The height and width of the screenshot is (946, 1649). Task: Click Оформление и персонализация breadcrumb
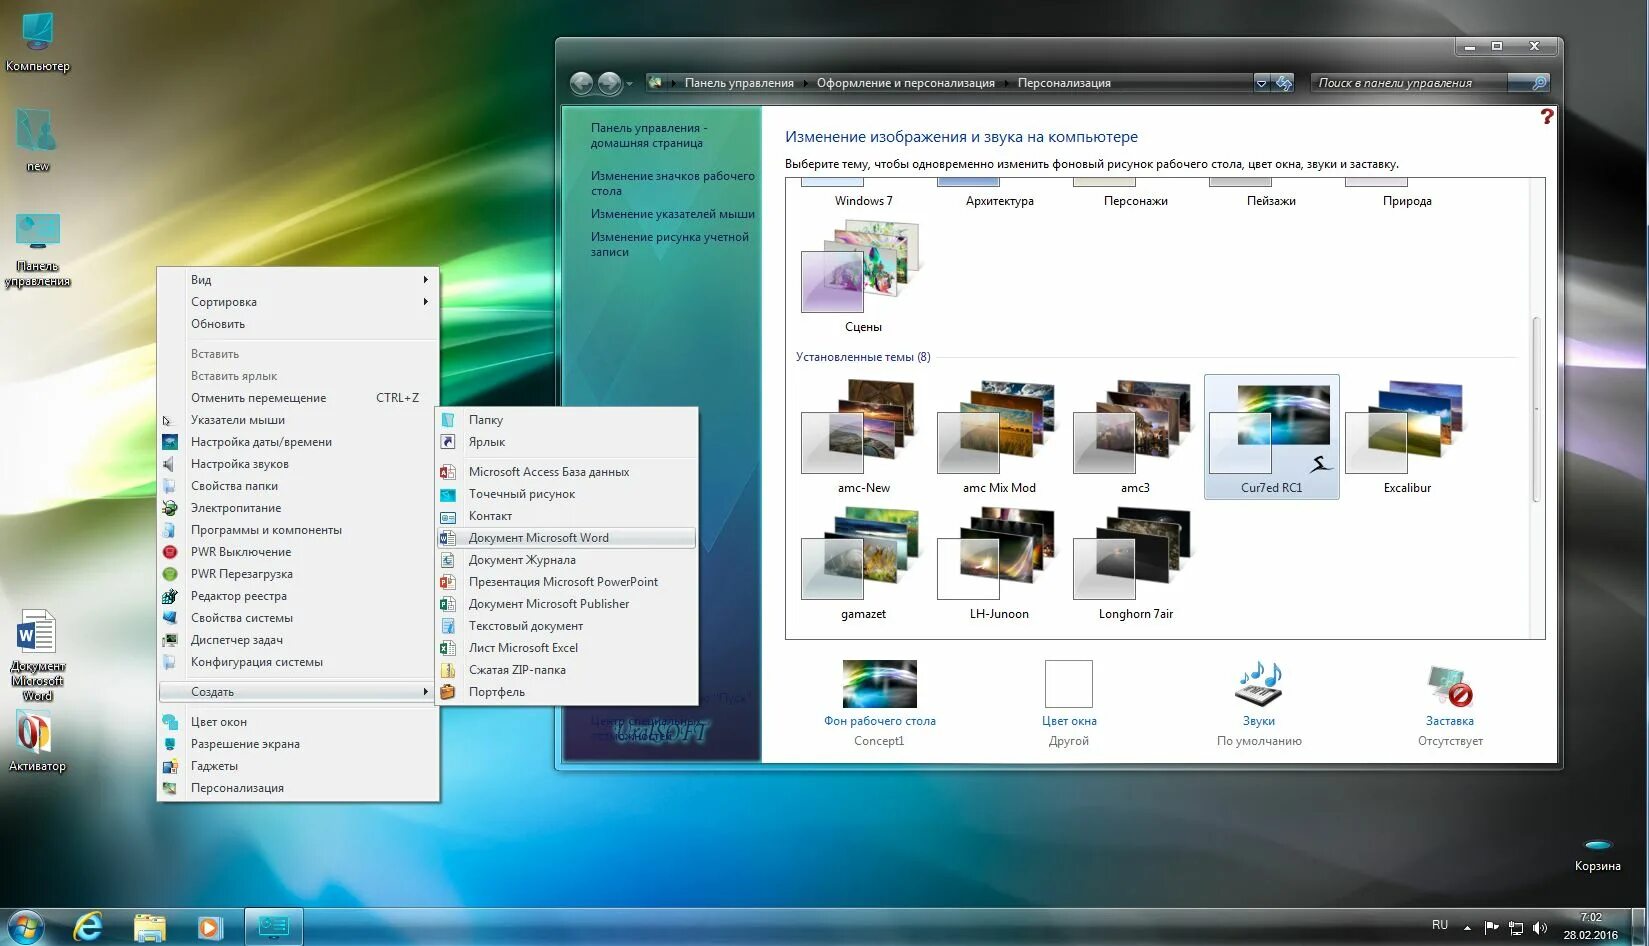click(x=905, y=83)
